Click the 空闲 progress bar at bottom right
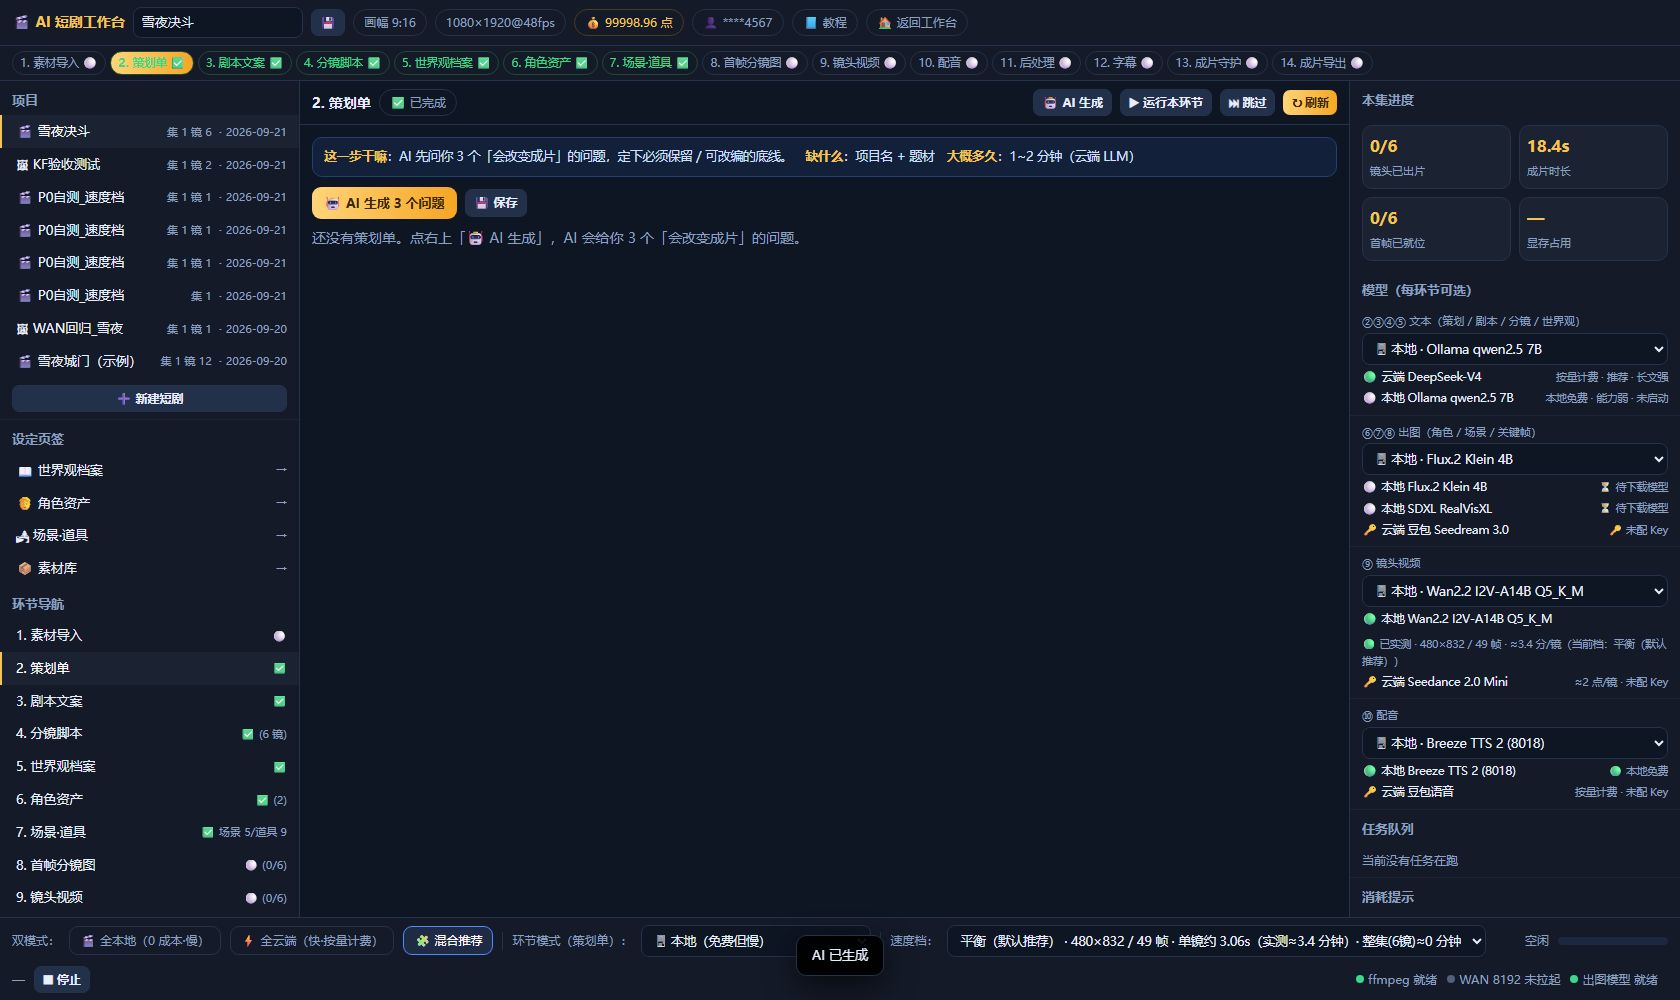 pos(1612,941)
